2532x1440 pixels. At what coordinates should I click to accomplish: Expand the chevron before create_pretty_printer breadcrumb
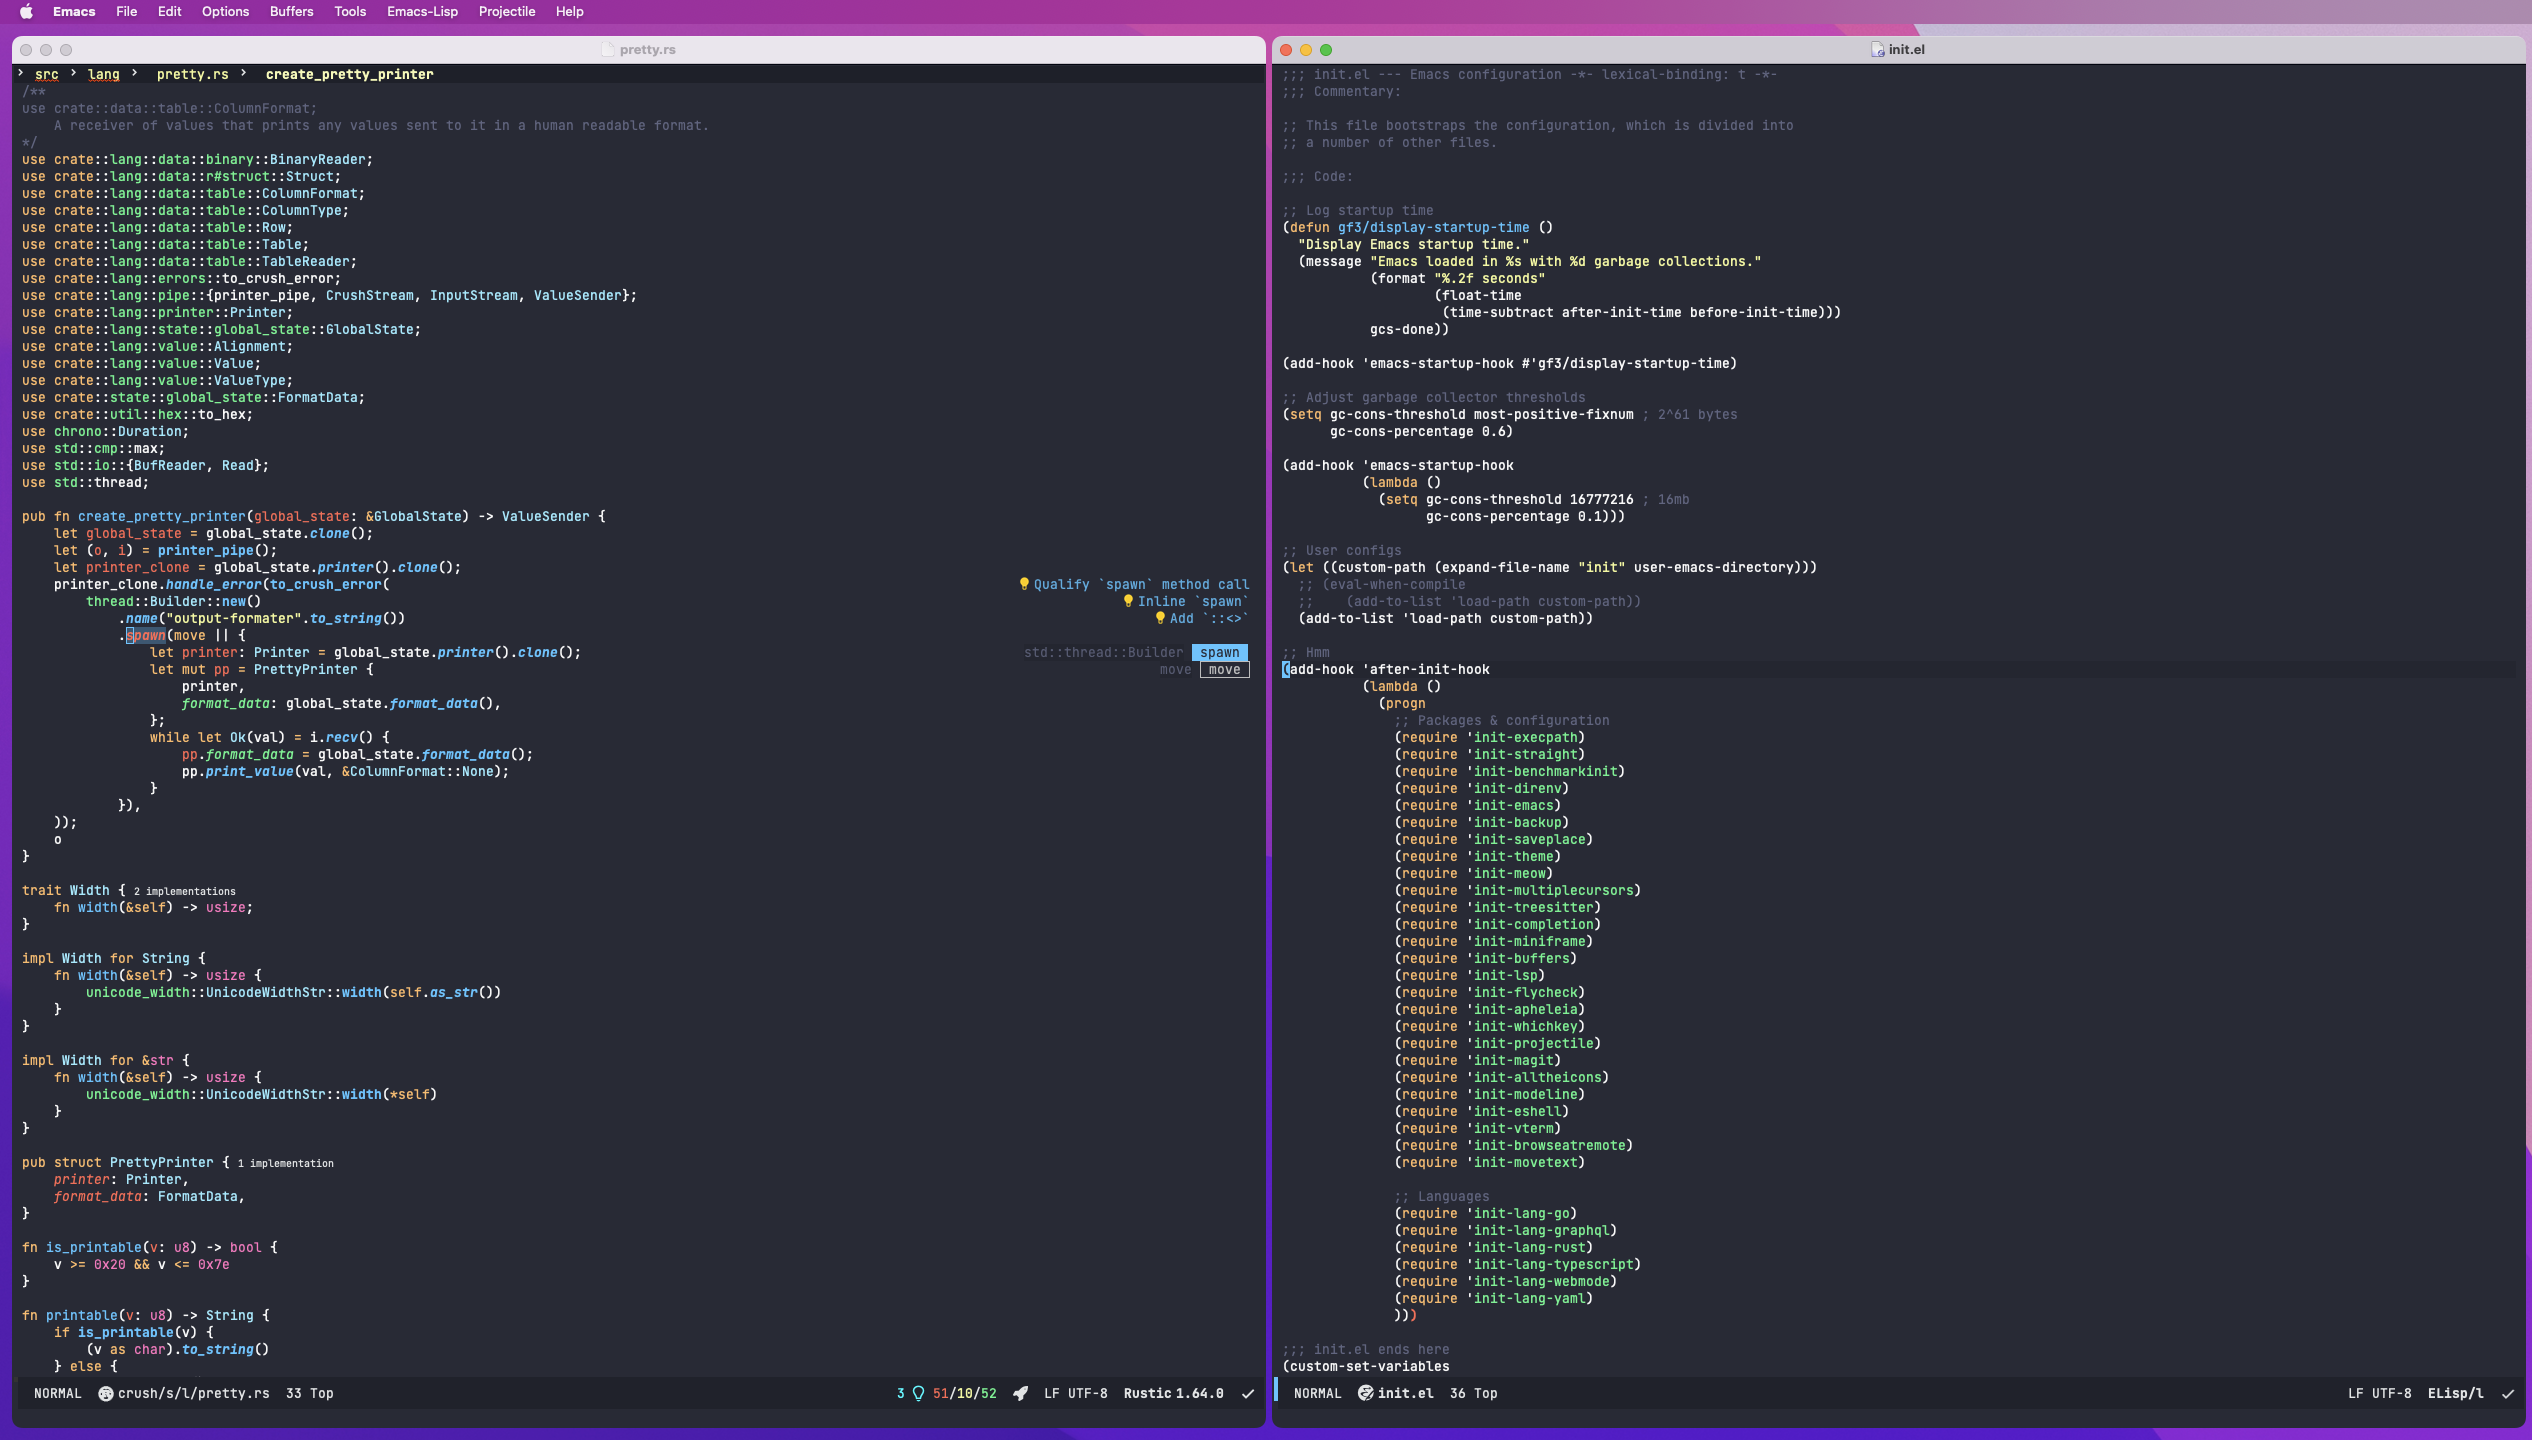pyautogui.click(x=243, y=73)
